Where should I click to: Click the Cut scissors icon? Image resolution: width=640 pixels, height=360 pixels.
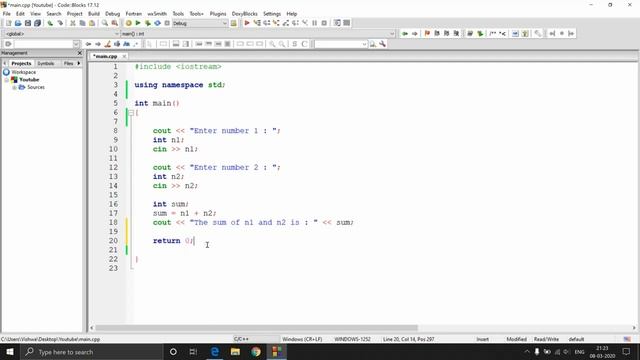tap(73, 23)
